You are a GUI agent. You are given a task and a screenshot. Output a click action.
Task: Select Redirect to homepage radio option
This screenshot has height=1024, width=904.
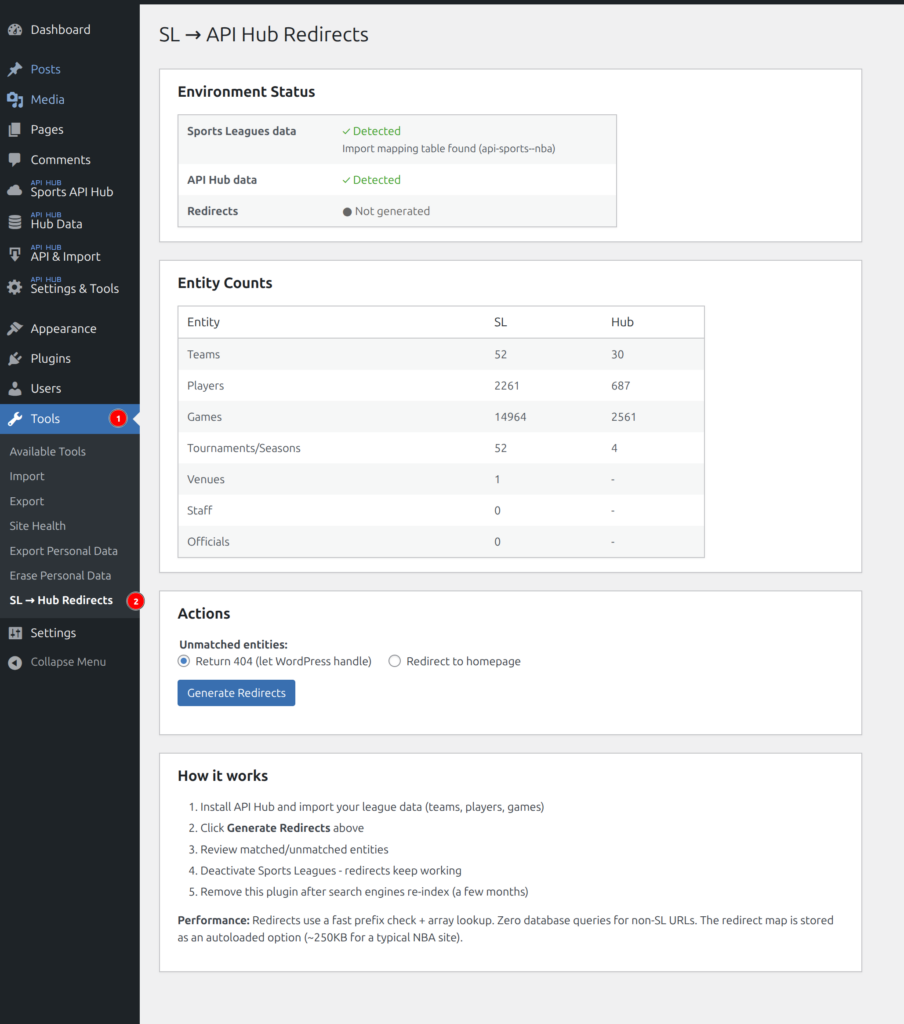(395, 661)
